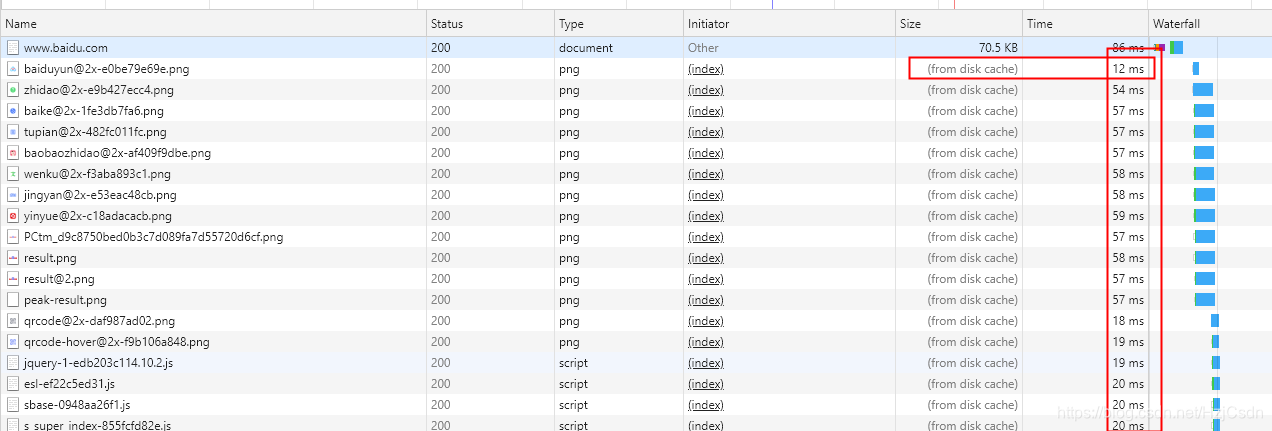Click the waterfall bar of baiduyun@2x-e0be79e69e.png row
Screen dimensions: 1272x431
1196,69
